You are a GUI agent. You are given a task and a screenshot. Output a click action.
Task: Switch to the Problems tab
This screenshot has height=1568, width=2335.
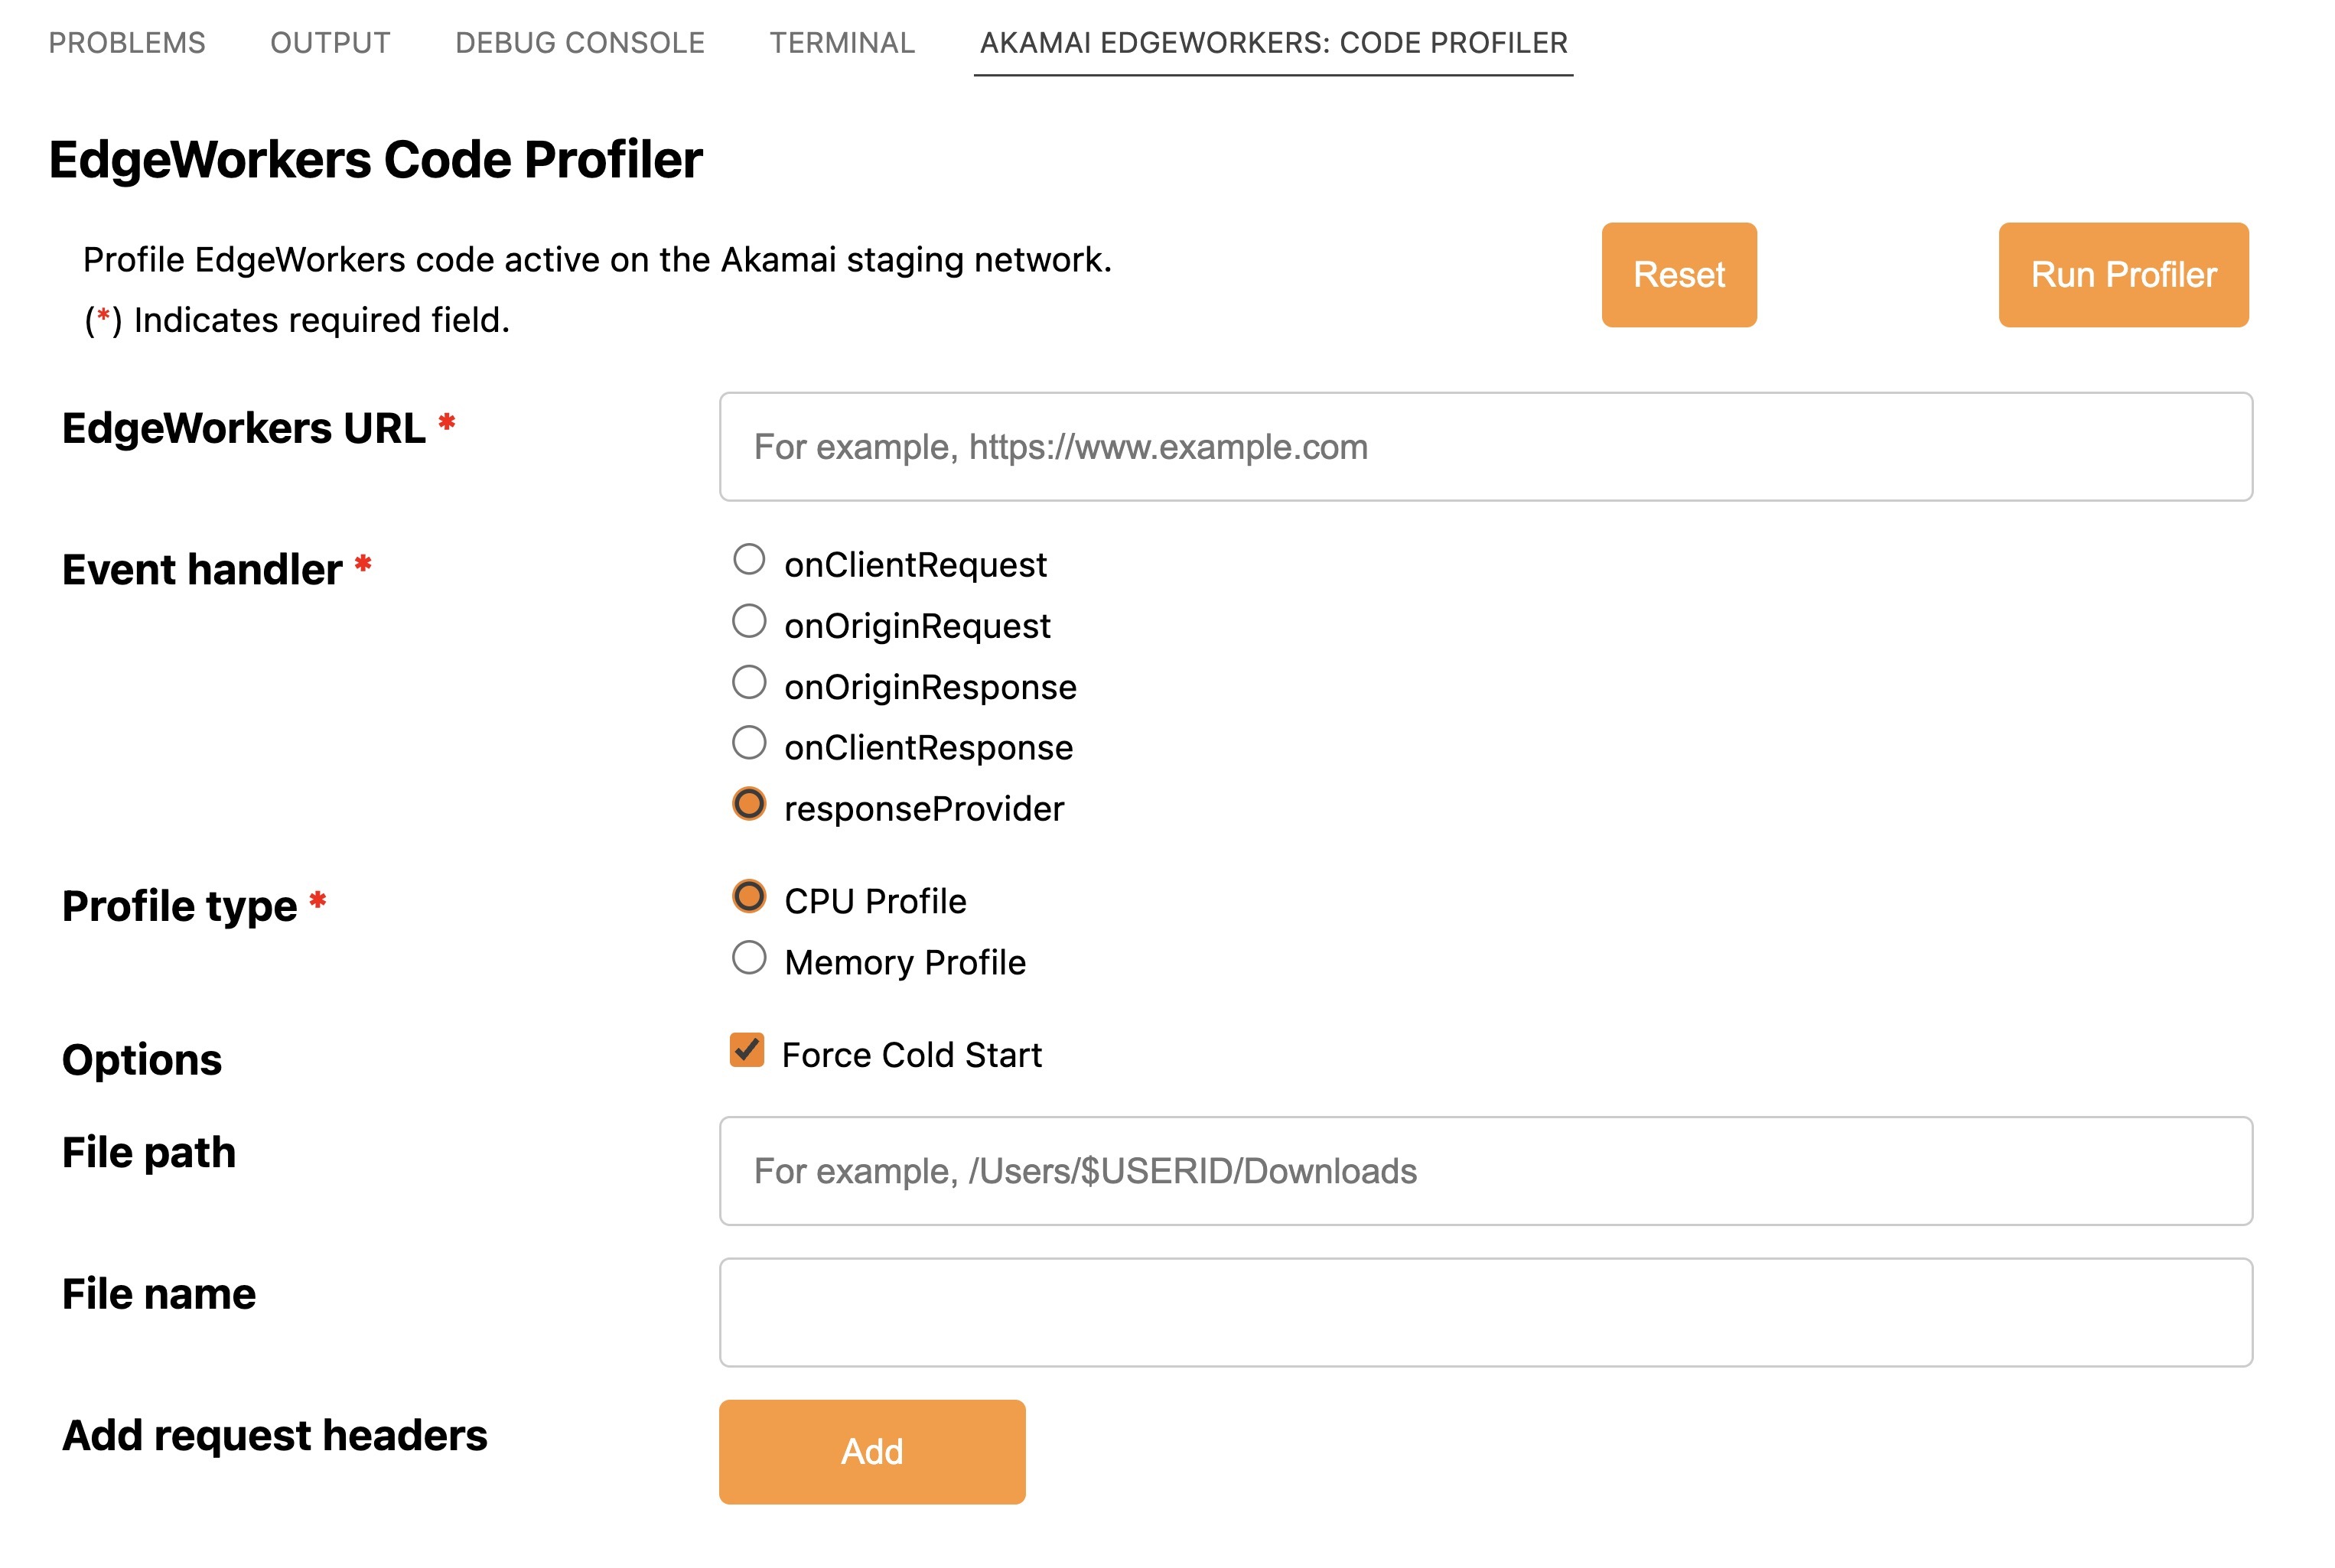click(x=127, y=43)
